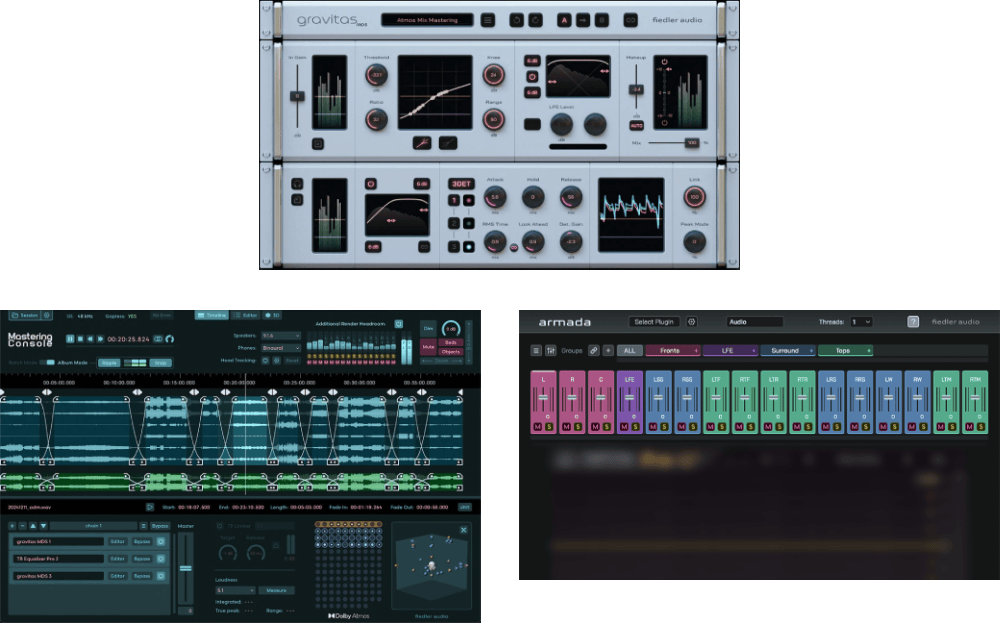Adjust the gravitas Threshold knob
The image size is (1000, 623).
tap(376, 75)
